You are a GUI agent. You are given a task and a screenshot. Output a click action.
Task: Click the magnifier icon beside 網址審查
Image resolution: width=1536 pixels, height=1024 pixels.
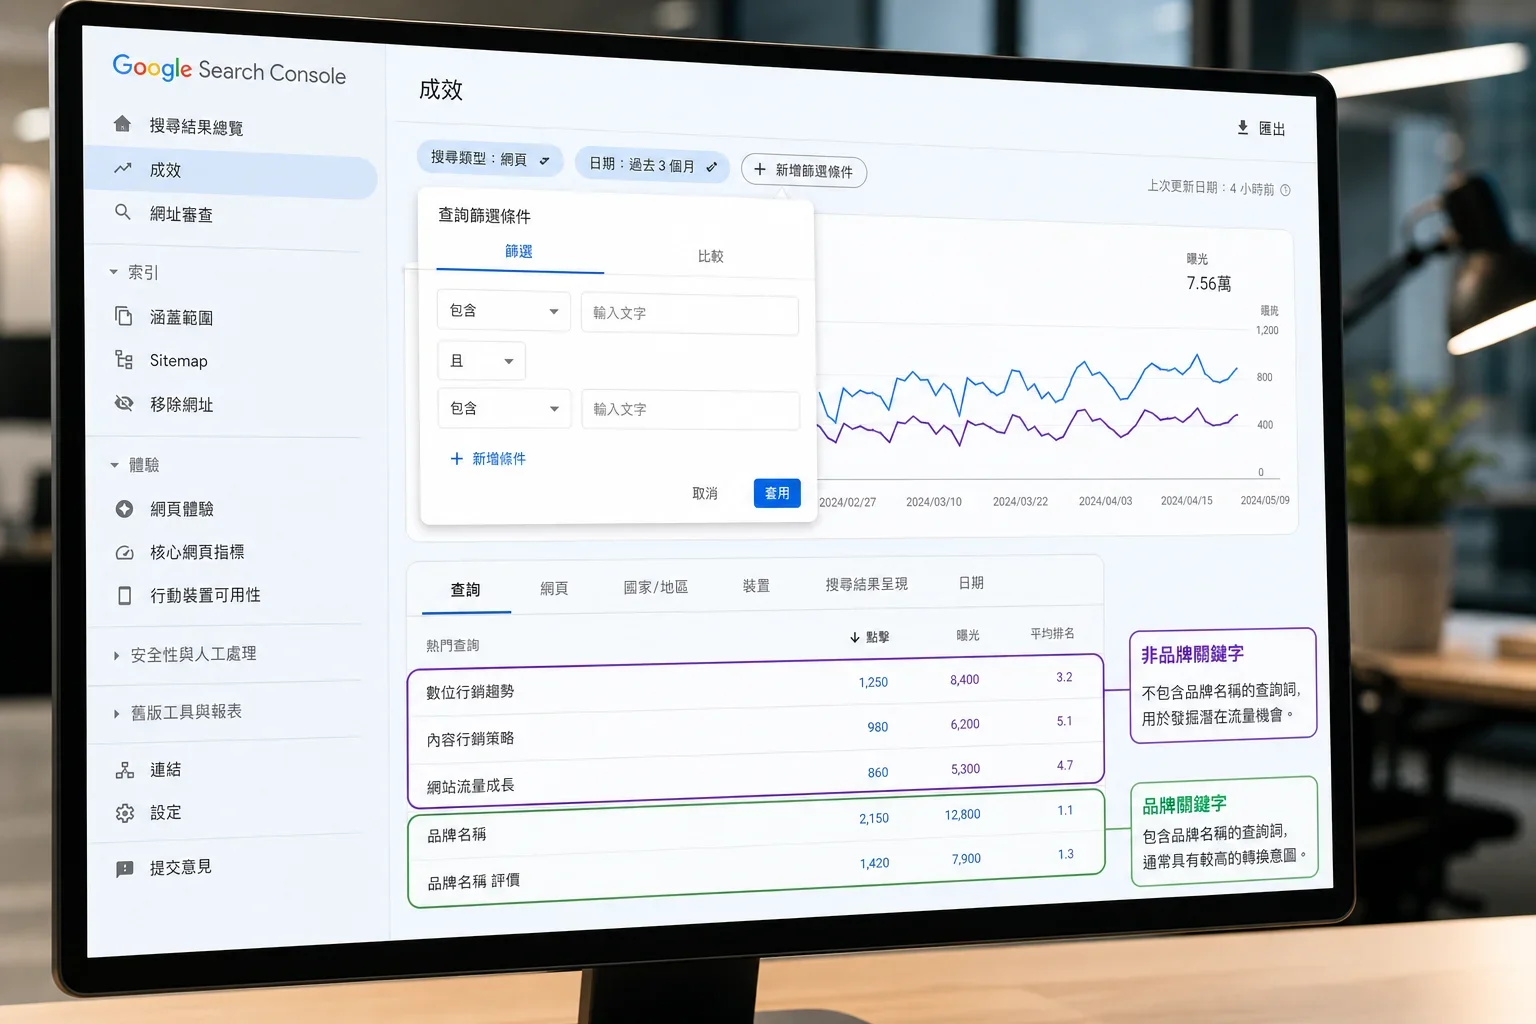(x=122, y=212)
